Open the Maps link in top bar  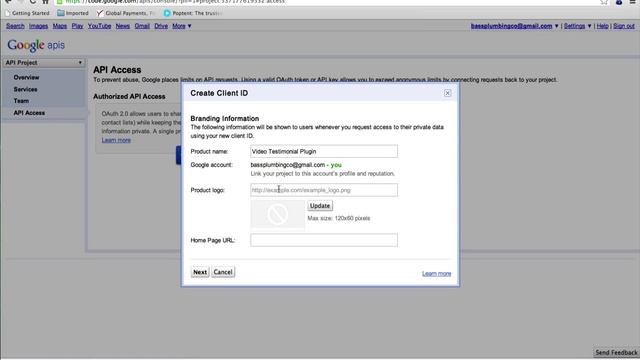(60, 26)
